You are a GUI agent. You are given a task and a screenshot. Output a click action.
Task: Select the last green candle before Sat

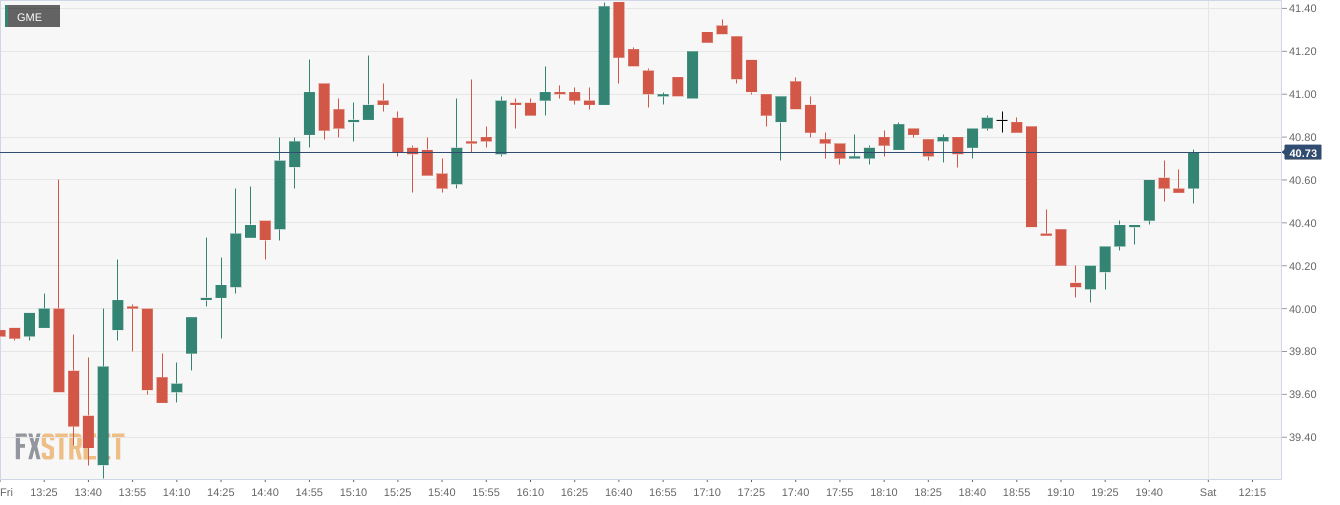1193,170
